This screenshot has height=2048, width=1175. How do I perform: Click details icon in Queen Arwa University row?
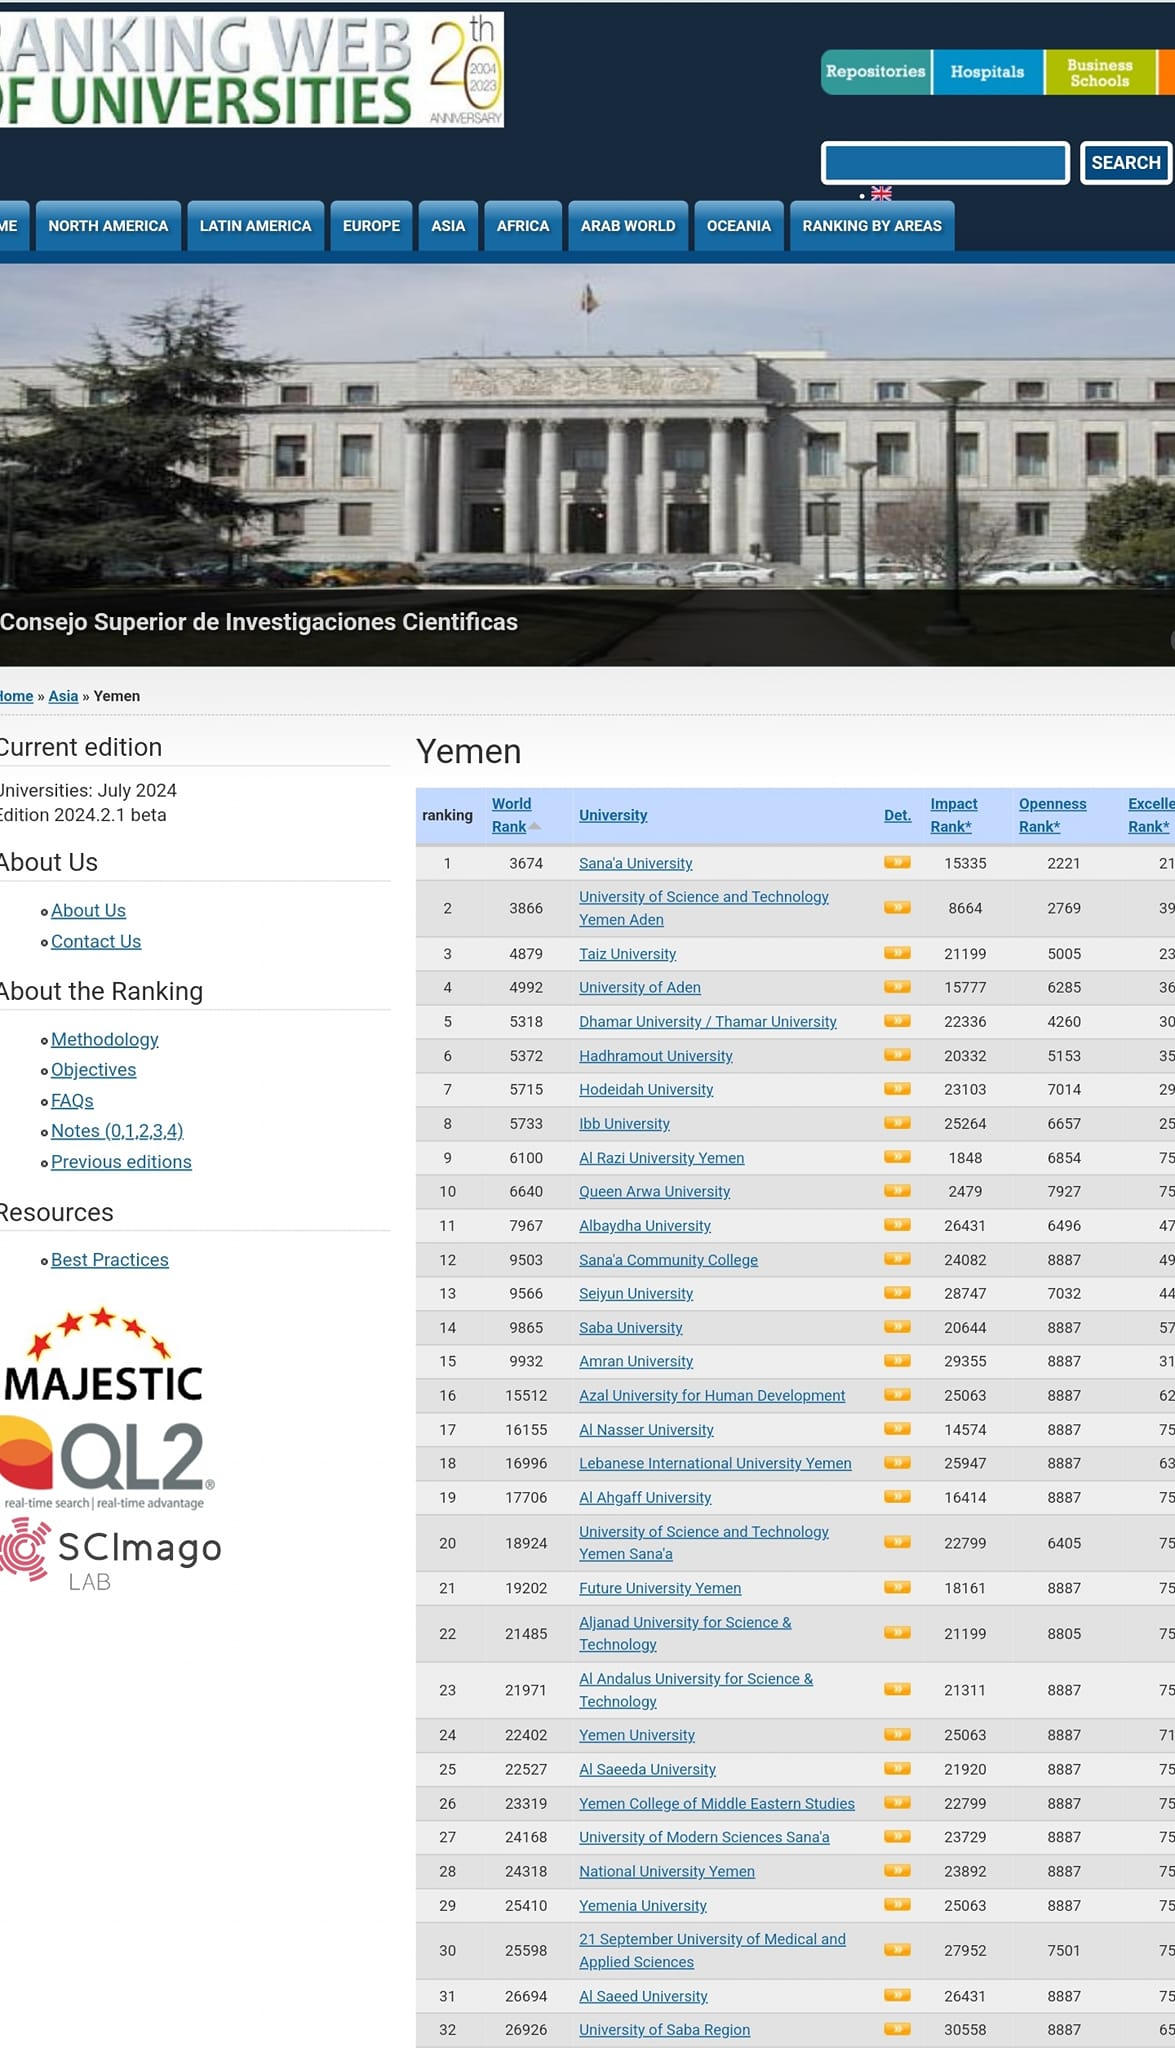pyautogui.click(x=896, y=1191)
